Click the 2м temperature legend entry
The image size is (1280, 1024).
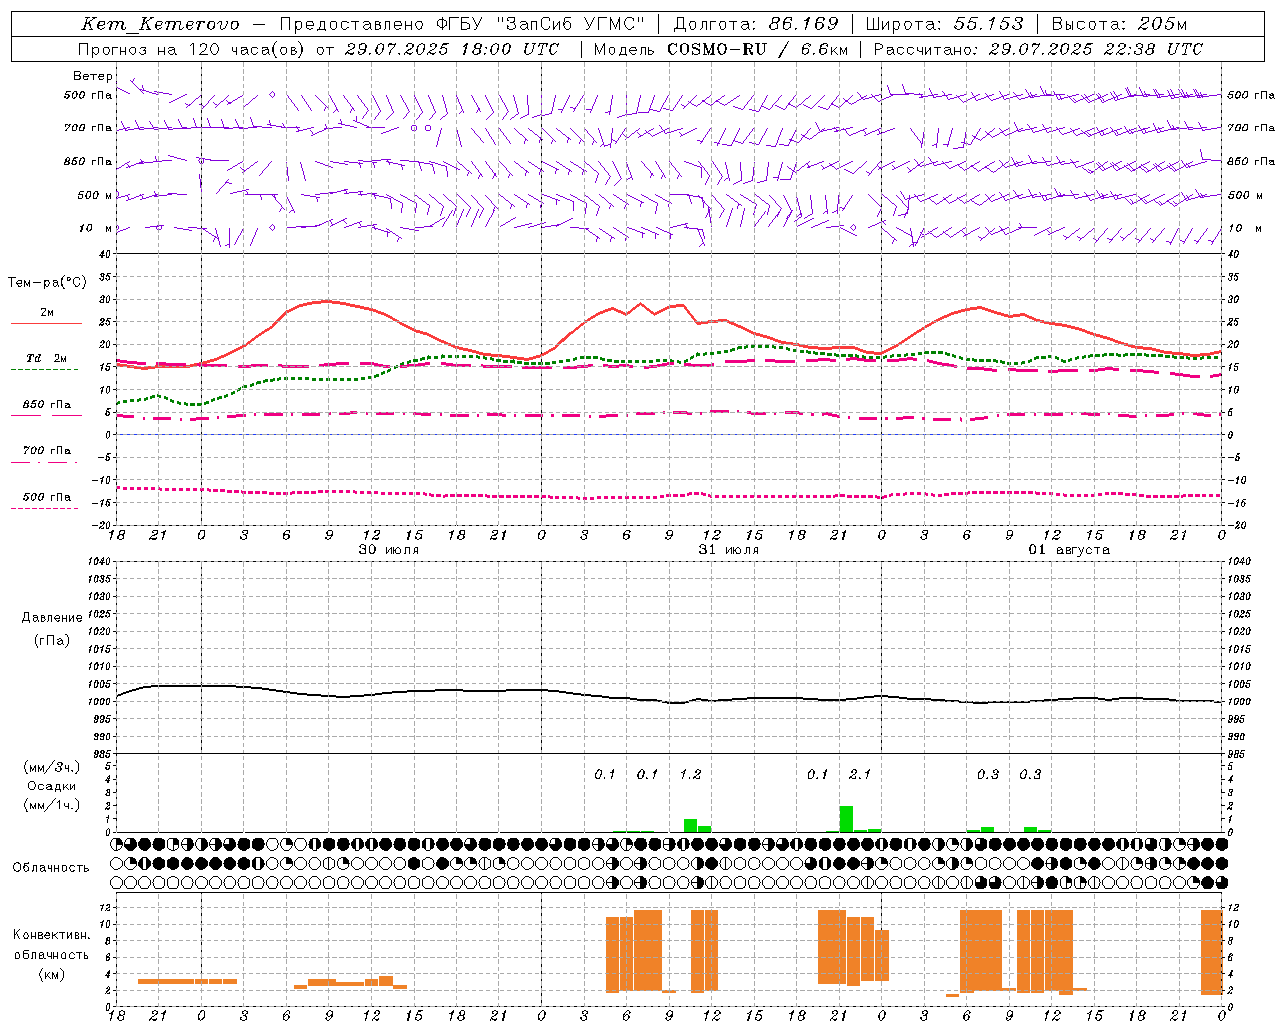[x=47, y=313]
